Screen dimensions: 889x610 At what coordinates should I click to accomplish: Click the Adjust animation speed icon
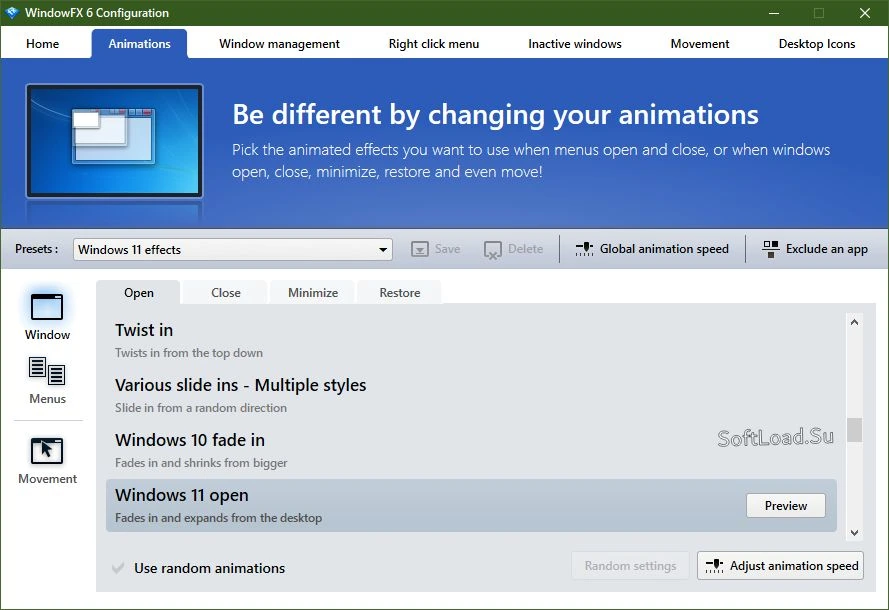714,566
